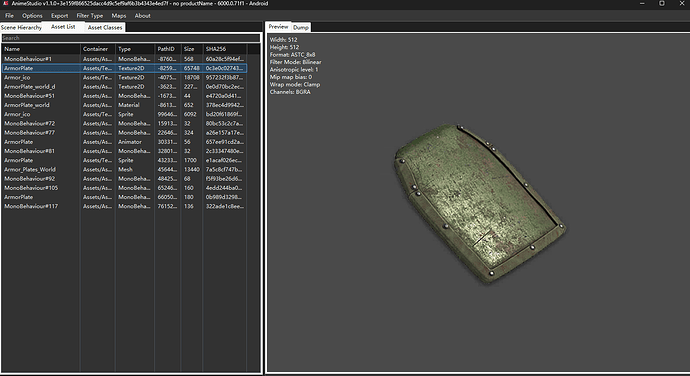
Task: Minimize the AnimeStudio window
Action: (642, 4)
